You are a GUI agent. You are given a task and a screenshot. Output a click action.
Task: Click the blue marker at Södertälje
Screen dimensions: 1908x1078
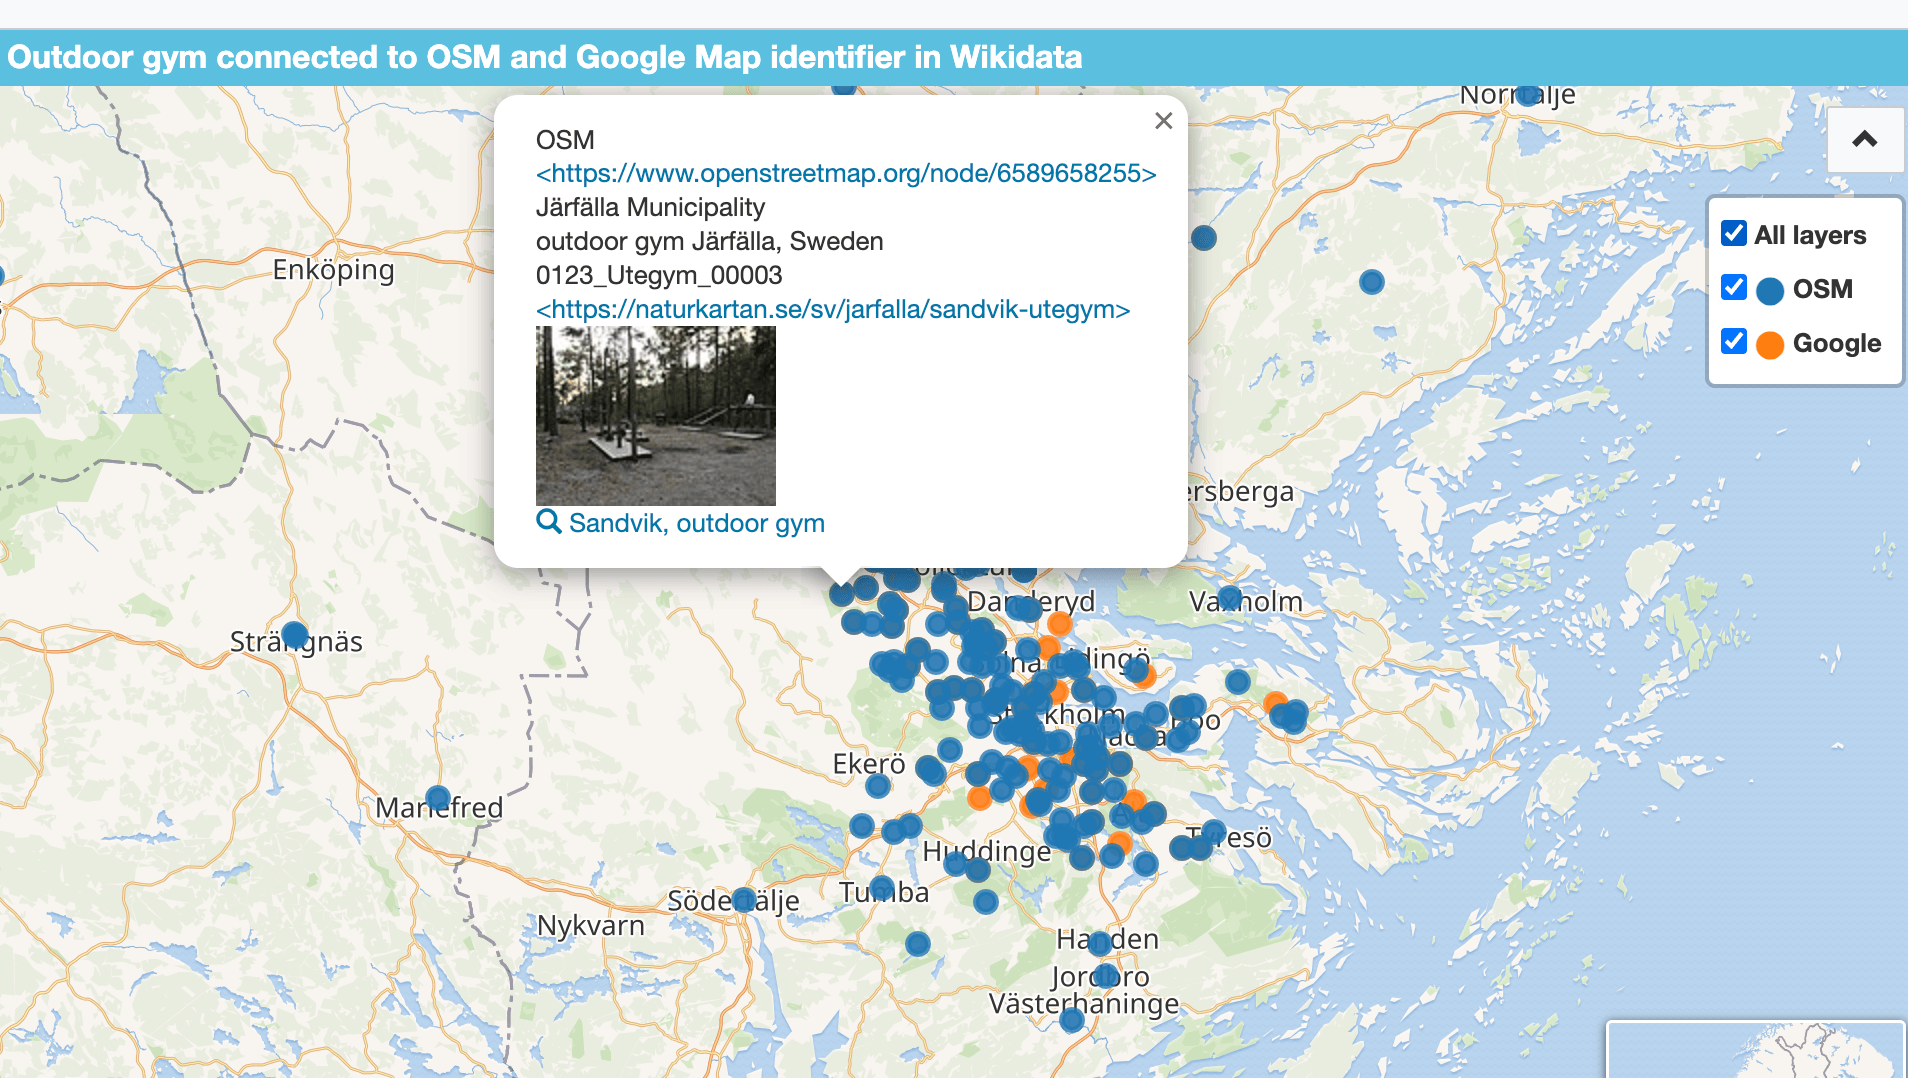pyautogui.click(x=744, y=900)
